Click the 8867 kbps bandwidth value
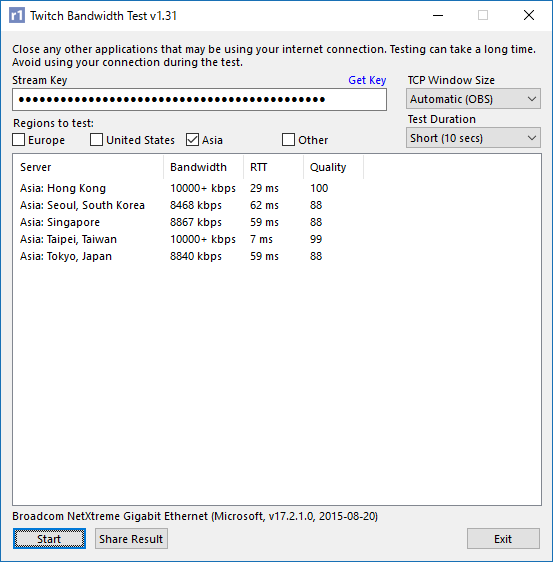553x562 pixels. pyautogui.click(x=196, y=222)
